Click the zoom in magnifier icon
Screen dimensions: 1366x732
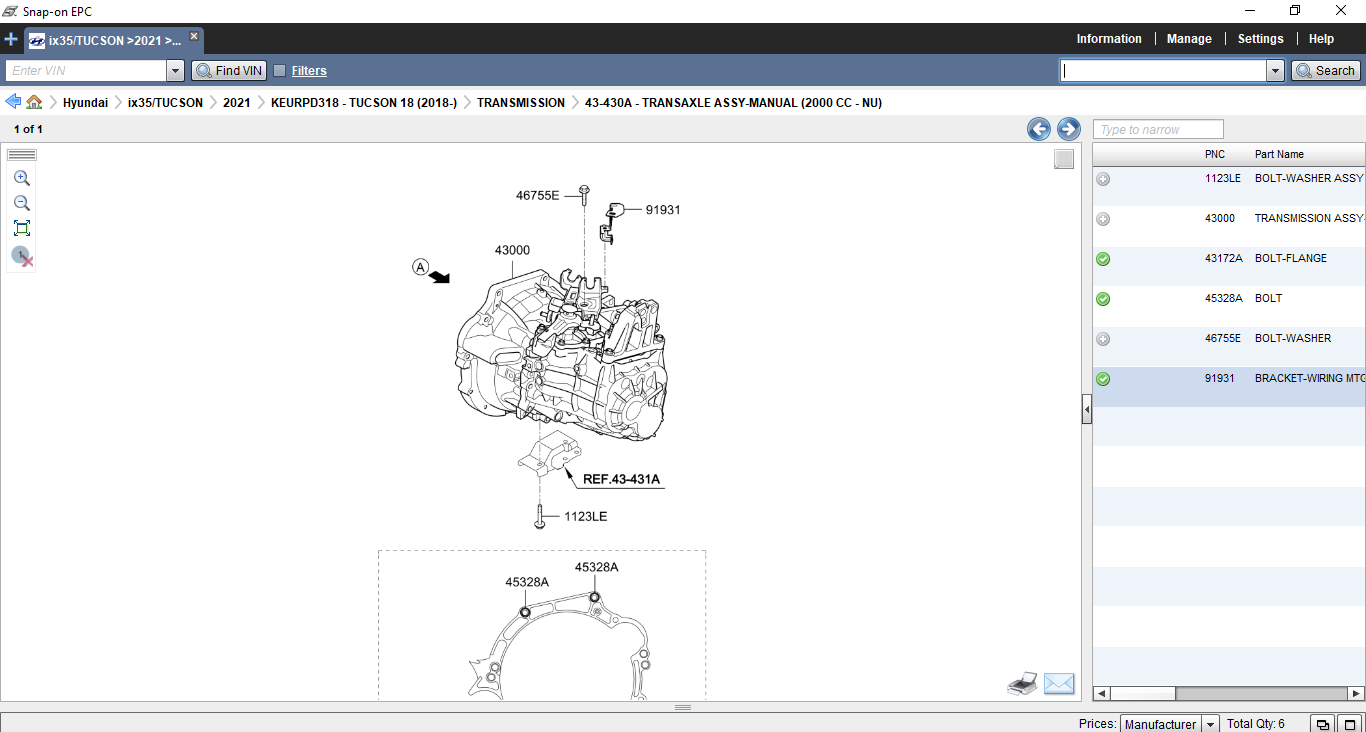coord(22,178)
